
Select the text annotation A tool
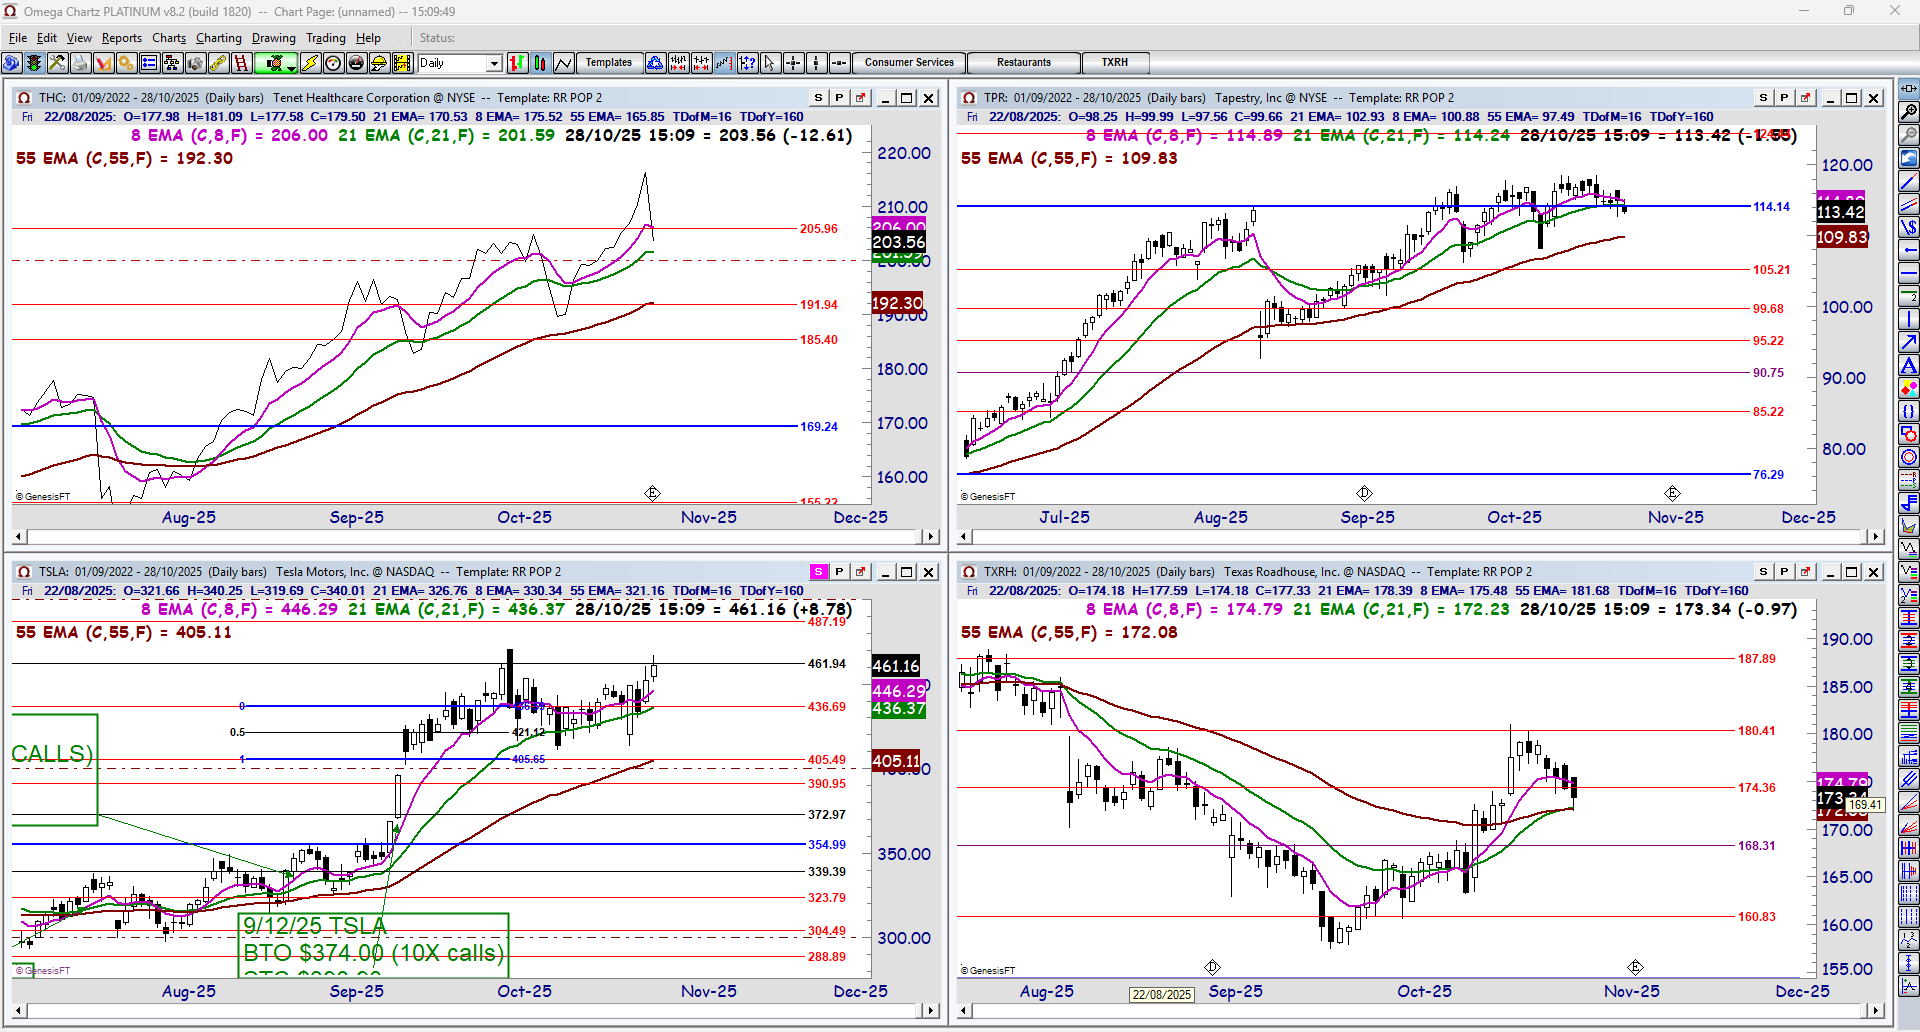(1908, 365)
